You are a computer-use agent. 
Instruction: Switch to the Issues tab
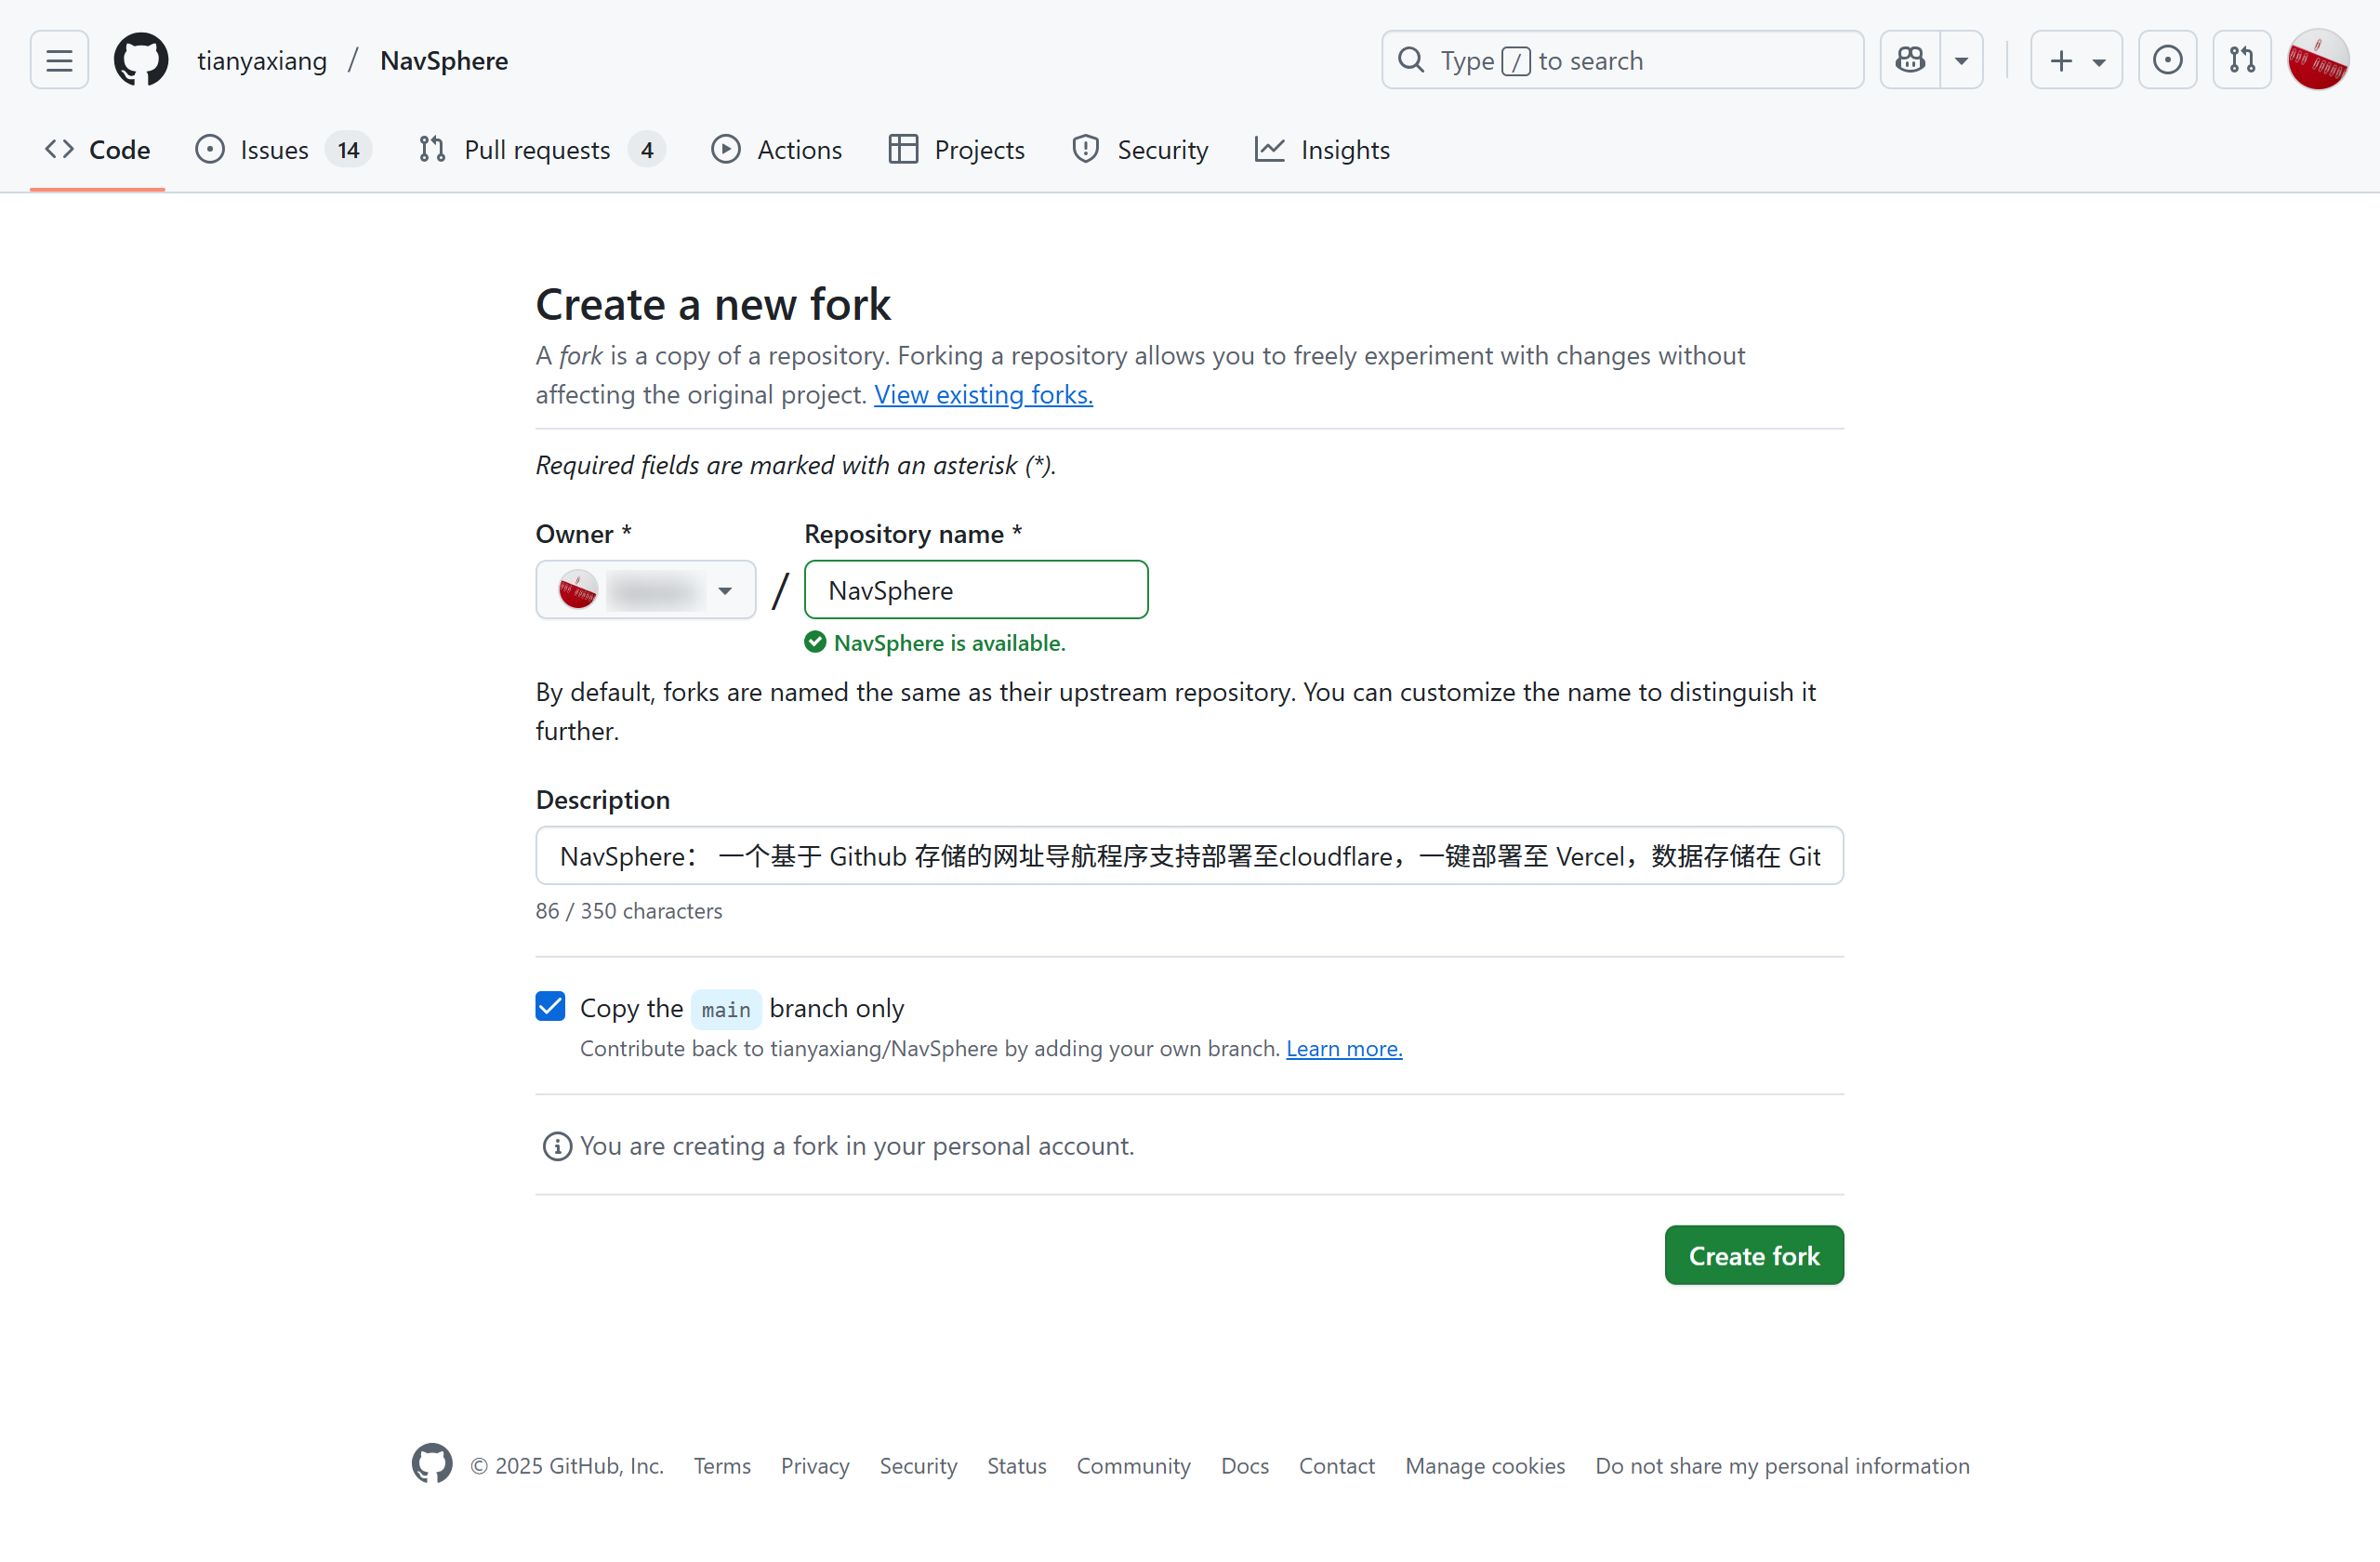[282, 150]
